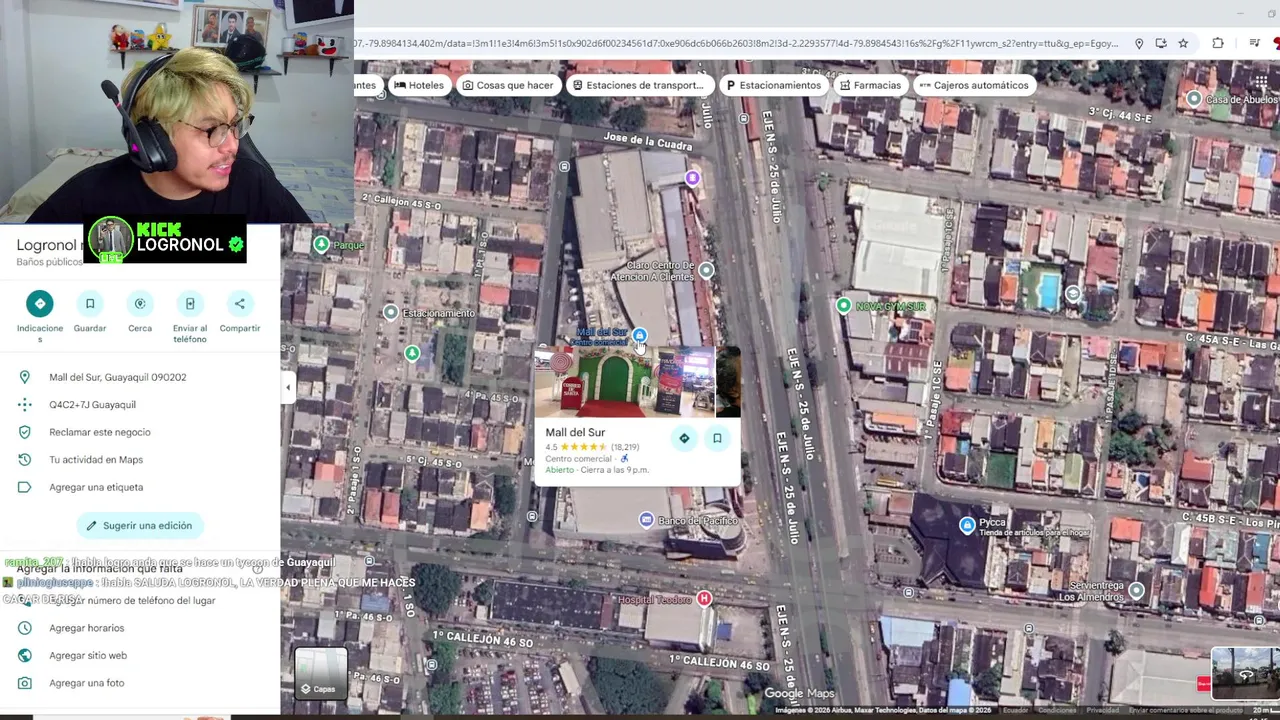Open the browser extensions puzzle icon

click(1217, 44)
